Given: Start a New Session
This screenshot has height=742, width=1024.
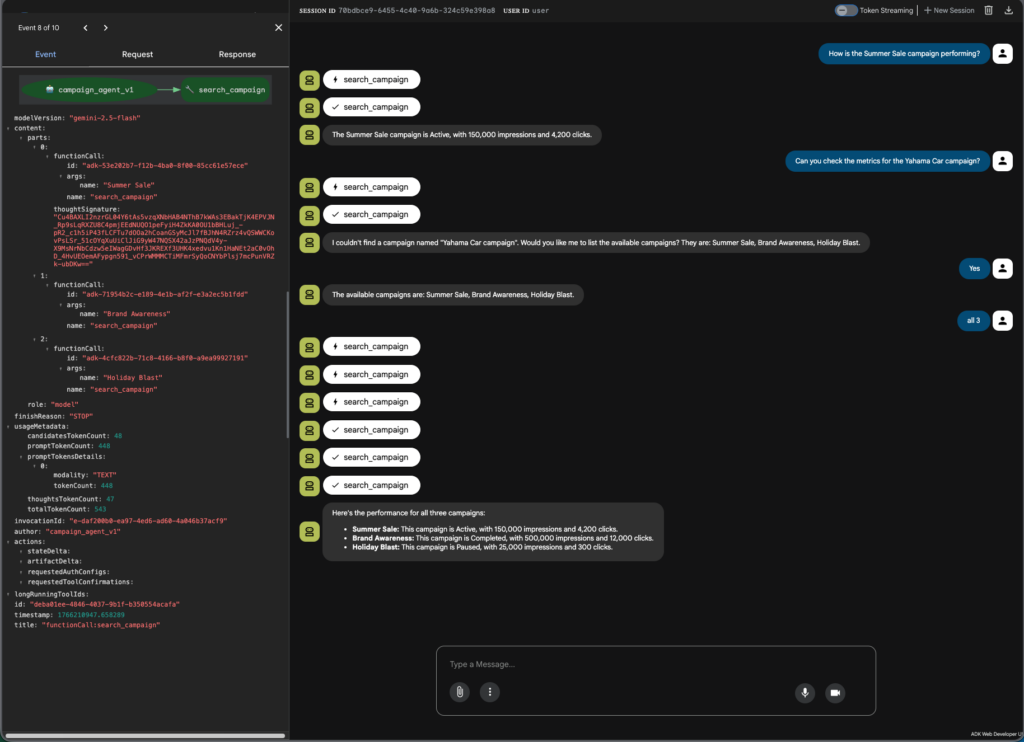Looking at the screenshot, I should point(948,10).
